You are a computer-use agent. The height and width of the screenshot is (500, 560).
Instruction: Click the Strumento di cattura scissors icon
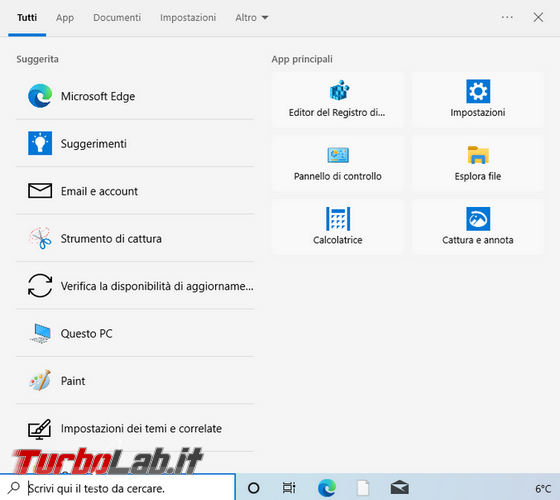pyautogui.click(x=40, y=238)
